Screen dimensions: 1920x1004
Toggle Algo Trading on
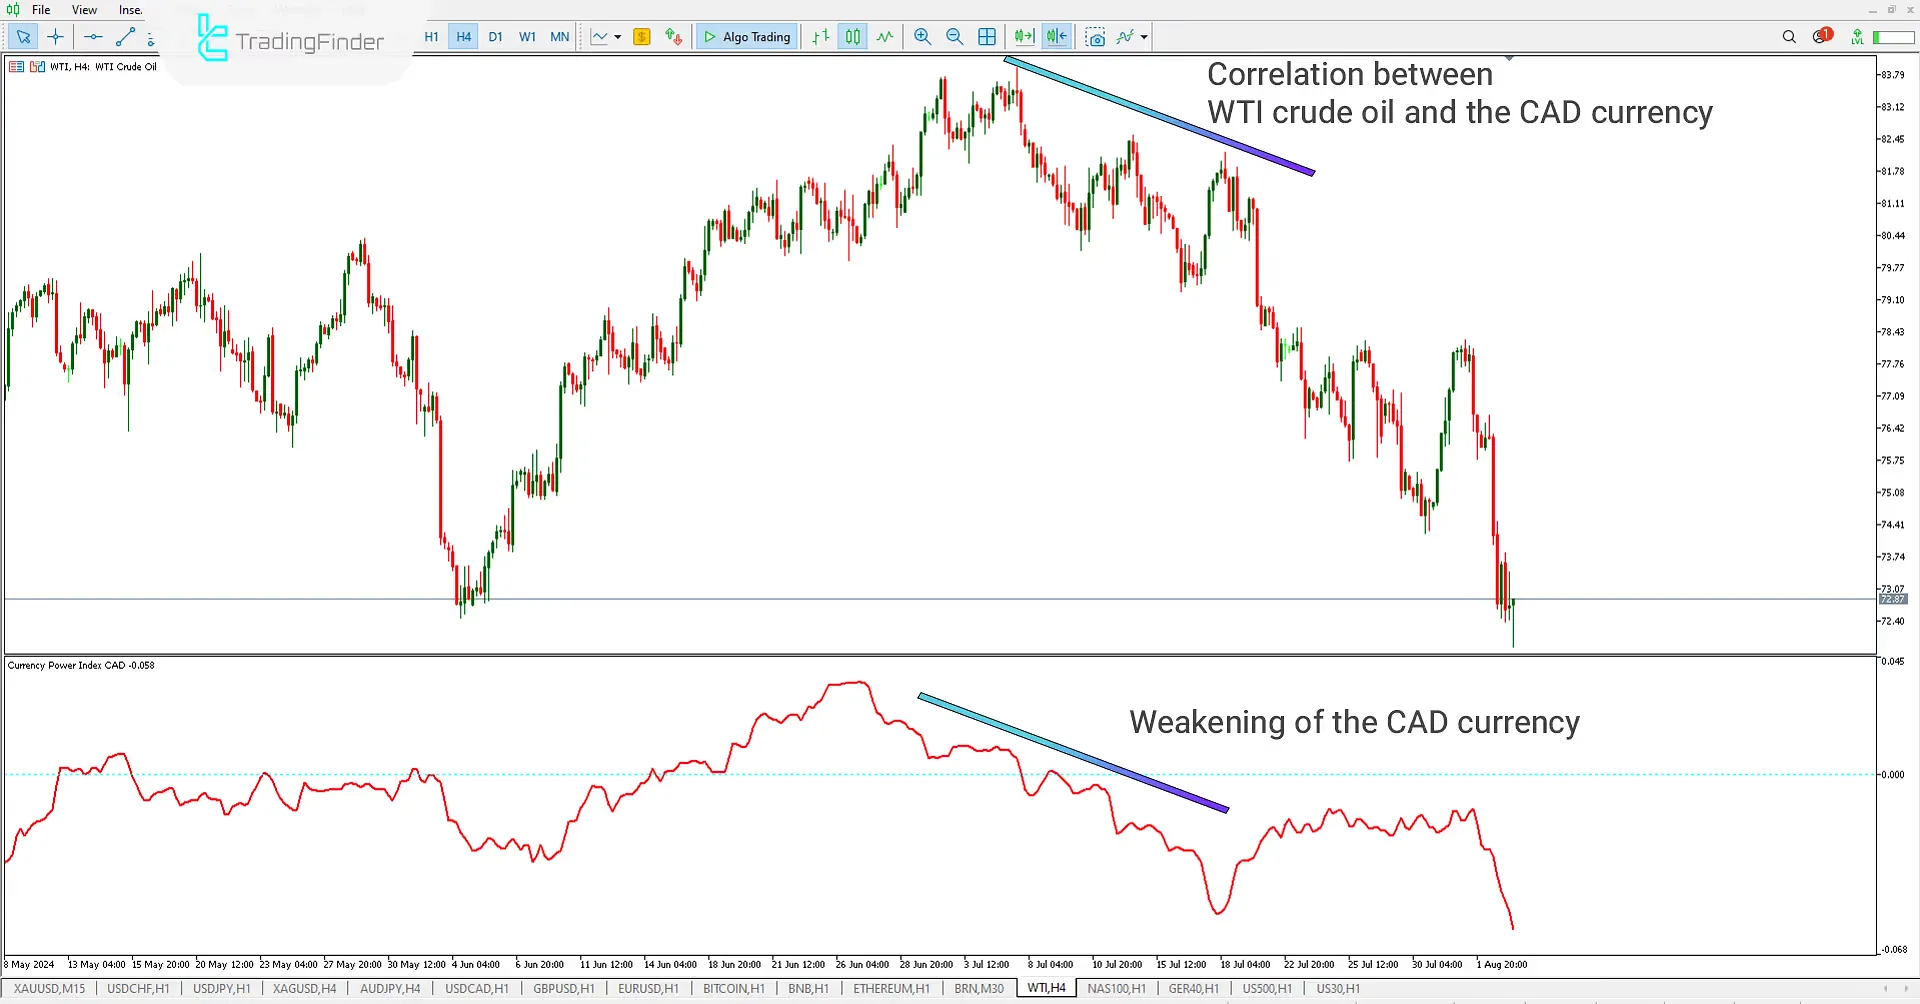point(746,37)
